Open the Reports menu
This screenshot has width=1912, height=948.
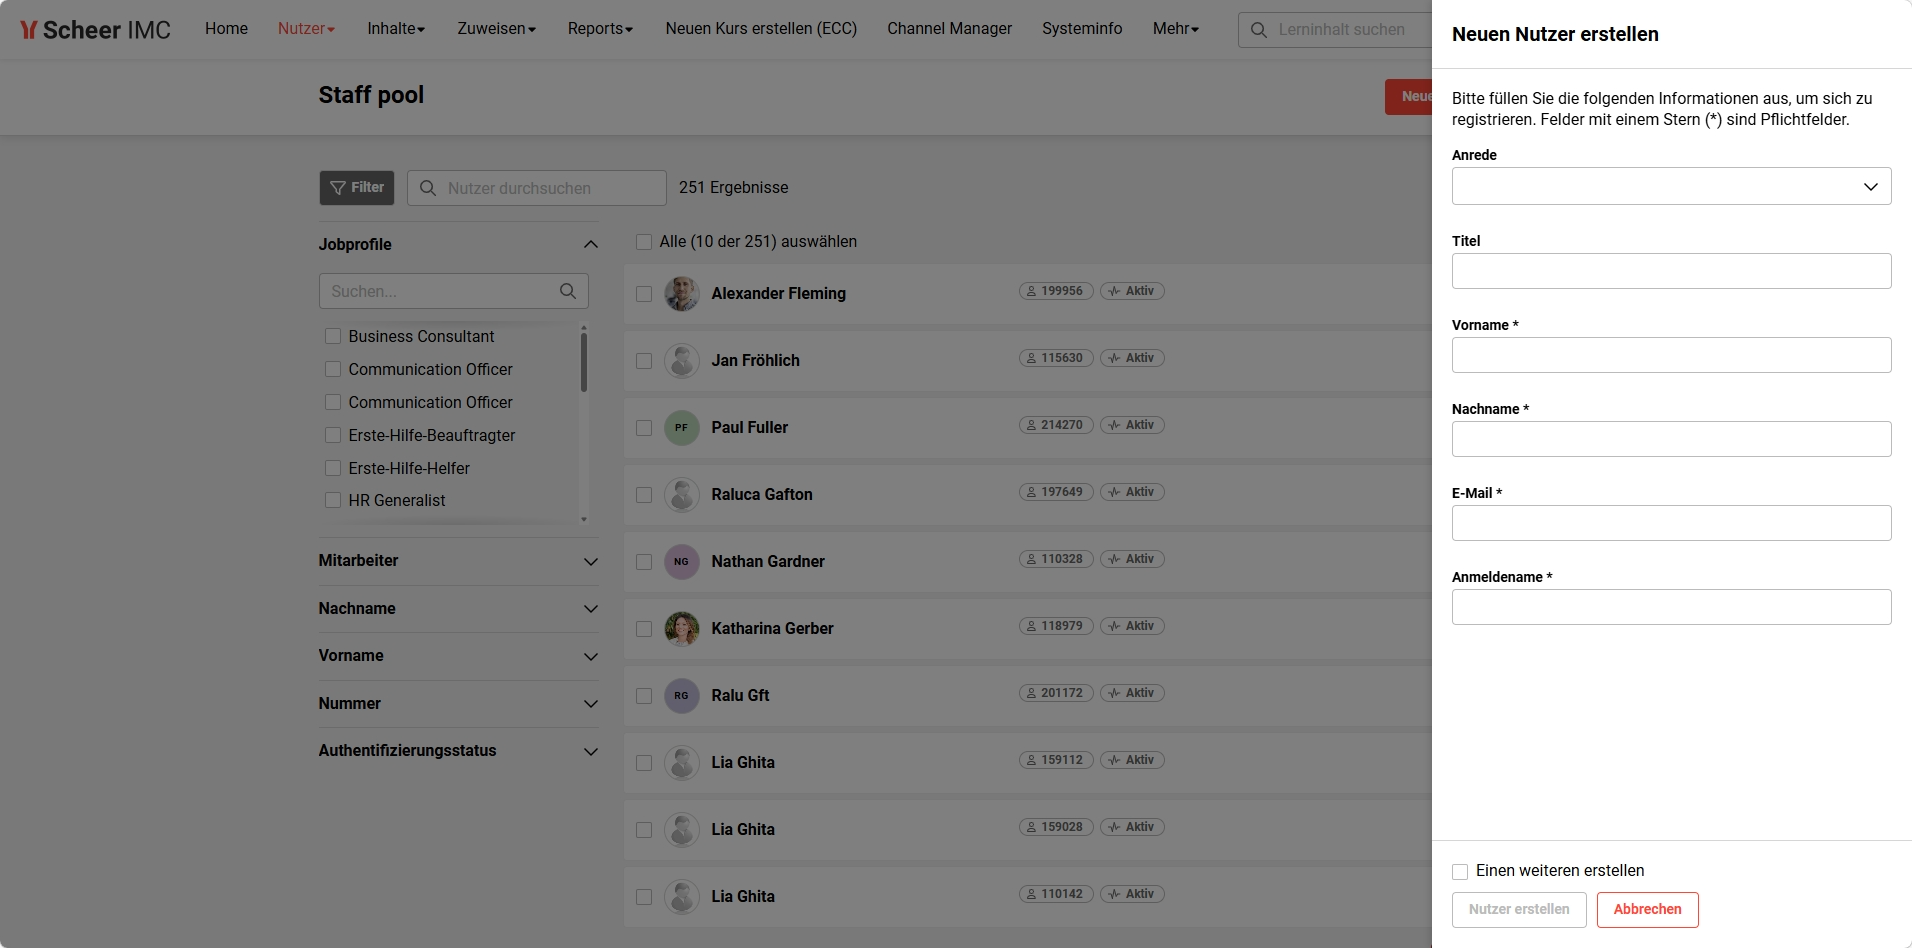pyautogui.click(x=600, y=29)
